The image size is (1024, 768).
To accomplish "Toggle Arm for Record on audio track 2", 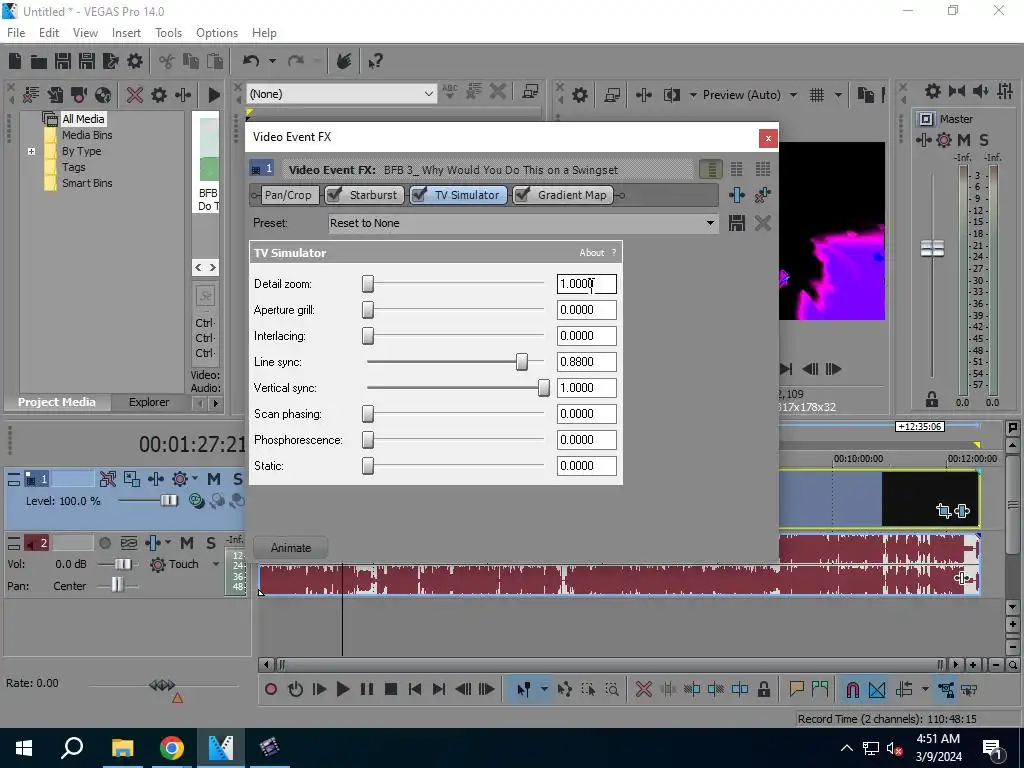I will 104,543.
